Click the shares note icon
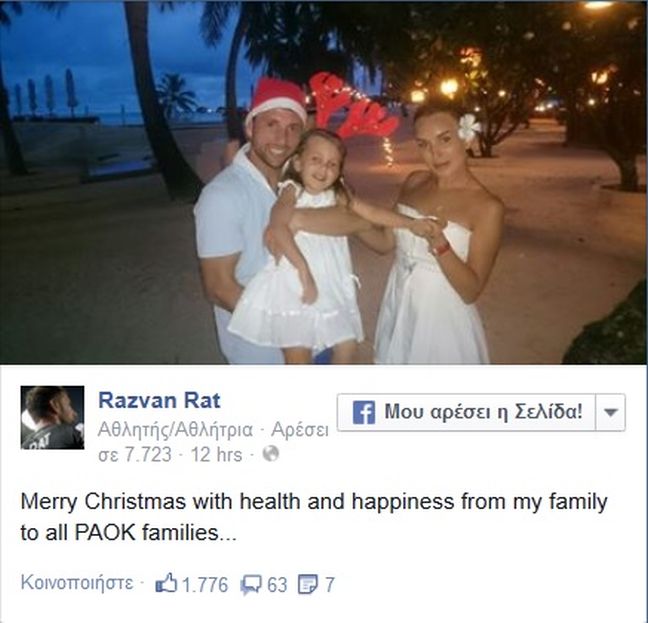Screen dimensions: 648x623 point(307,585)
